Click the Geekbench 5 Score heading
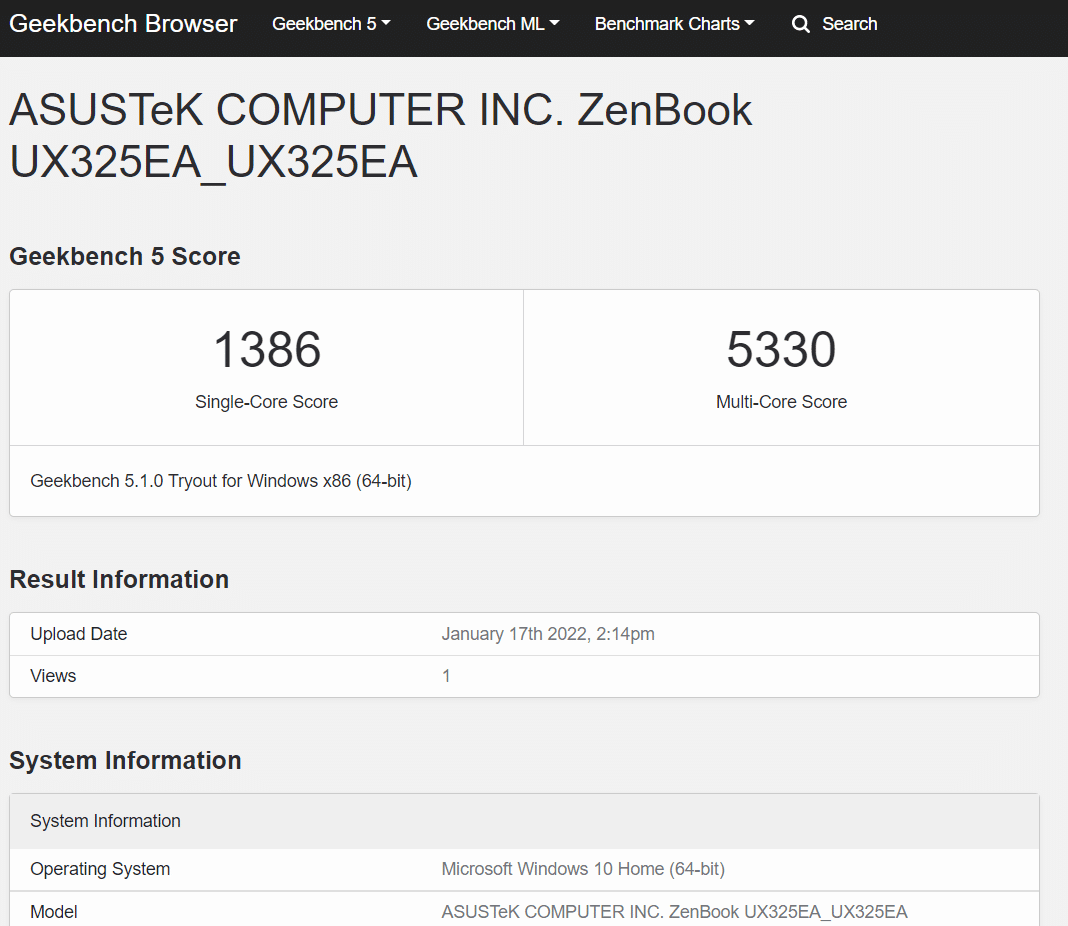This screenshot has width=1068, height=926. click(125, 257)
